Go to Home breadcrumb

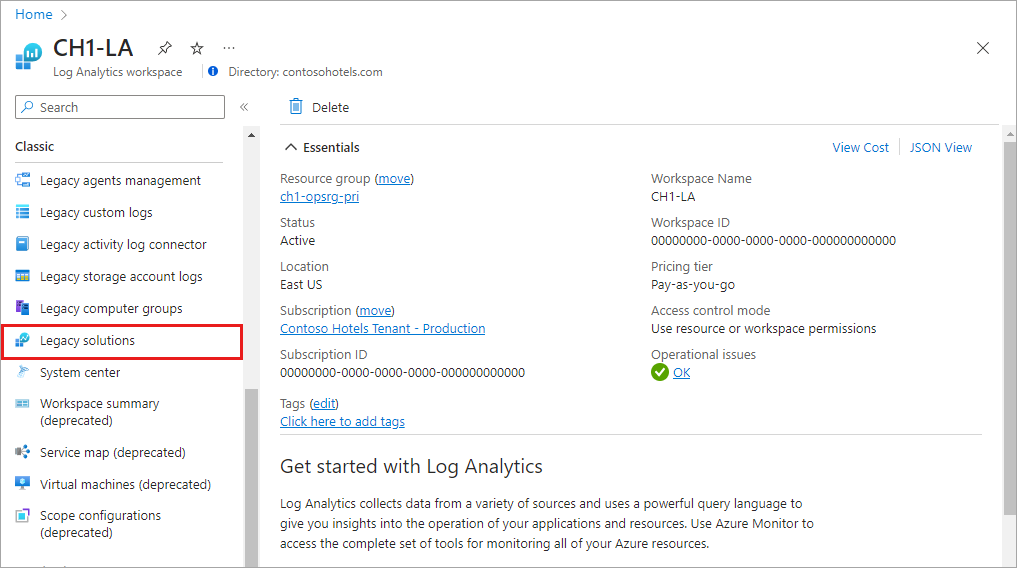pyautogui.click(x=34, y=15)
